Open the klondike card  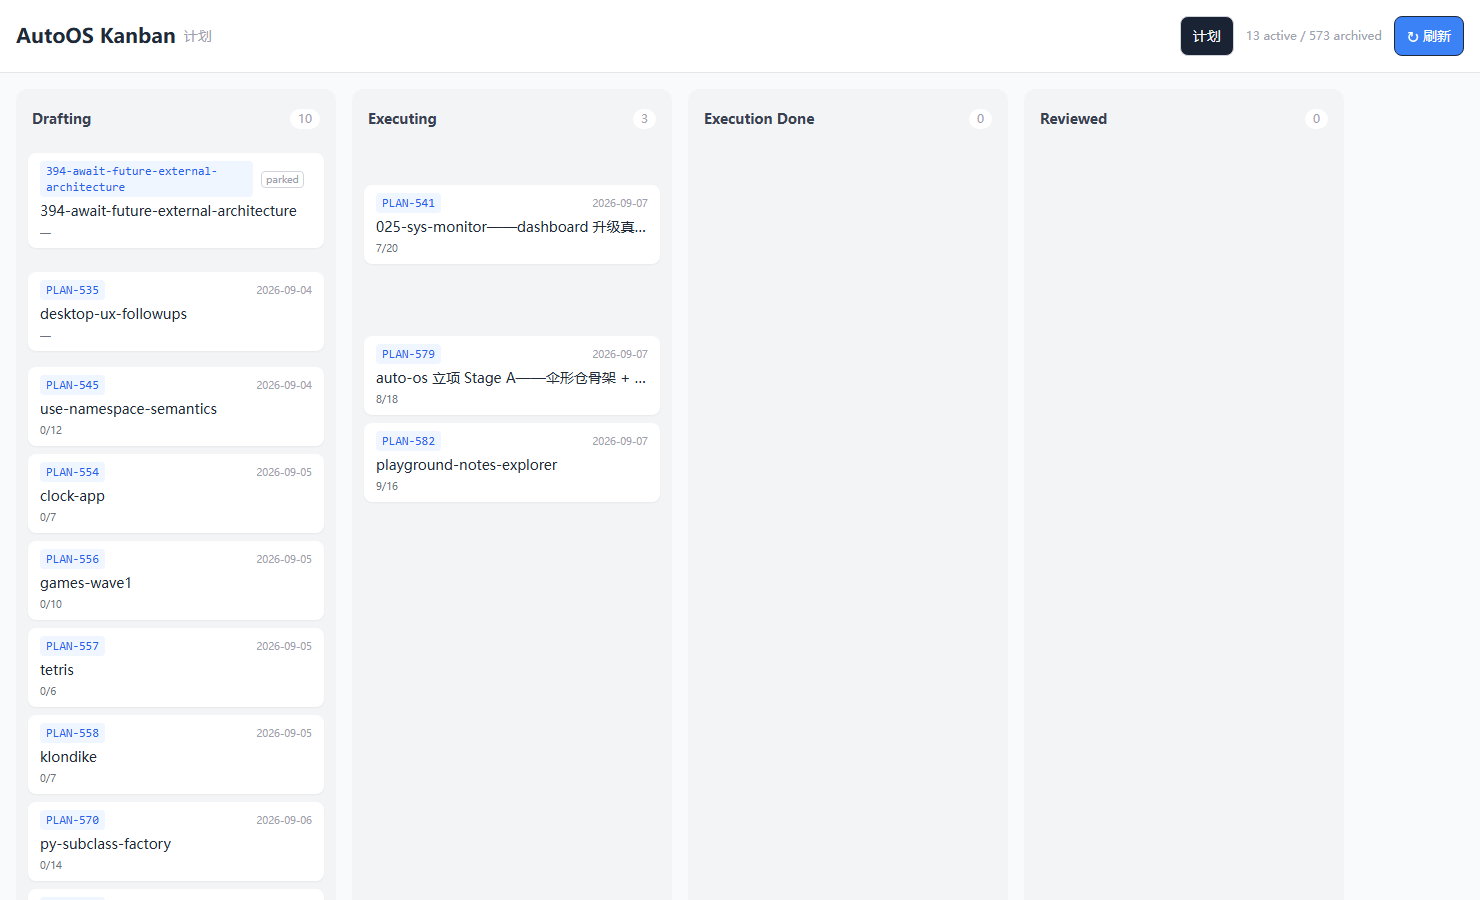click(176, 754)
